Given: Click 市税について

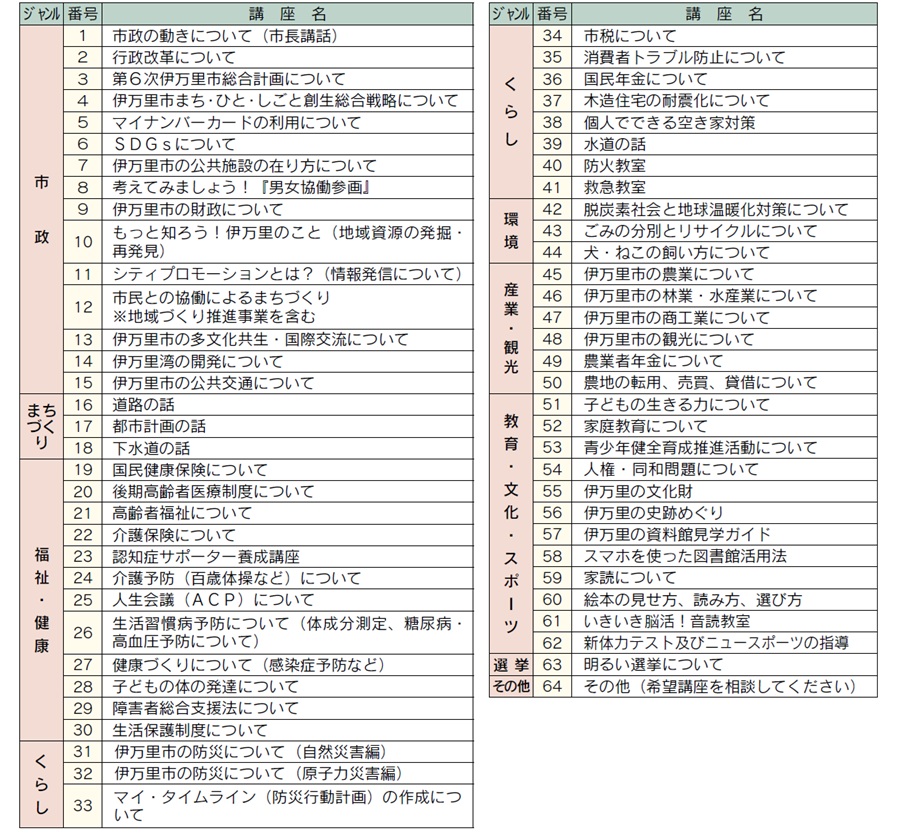Looking at the screenshot, I should pyautogui.click(x=630, y=36).
